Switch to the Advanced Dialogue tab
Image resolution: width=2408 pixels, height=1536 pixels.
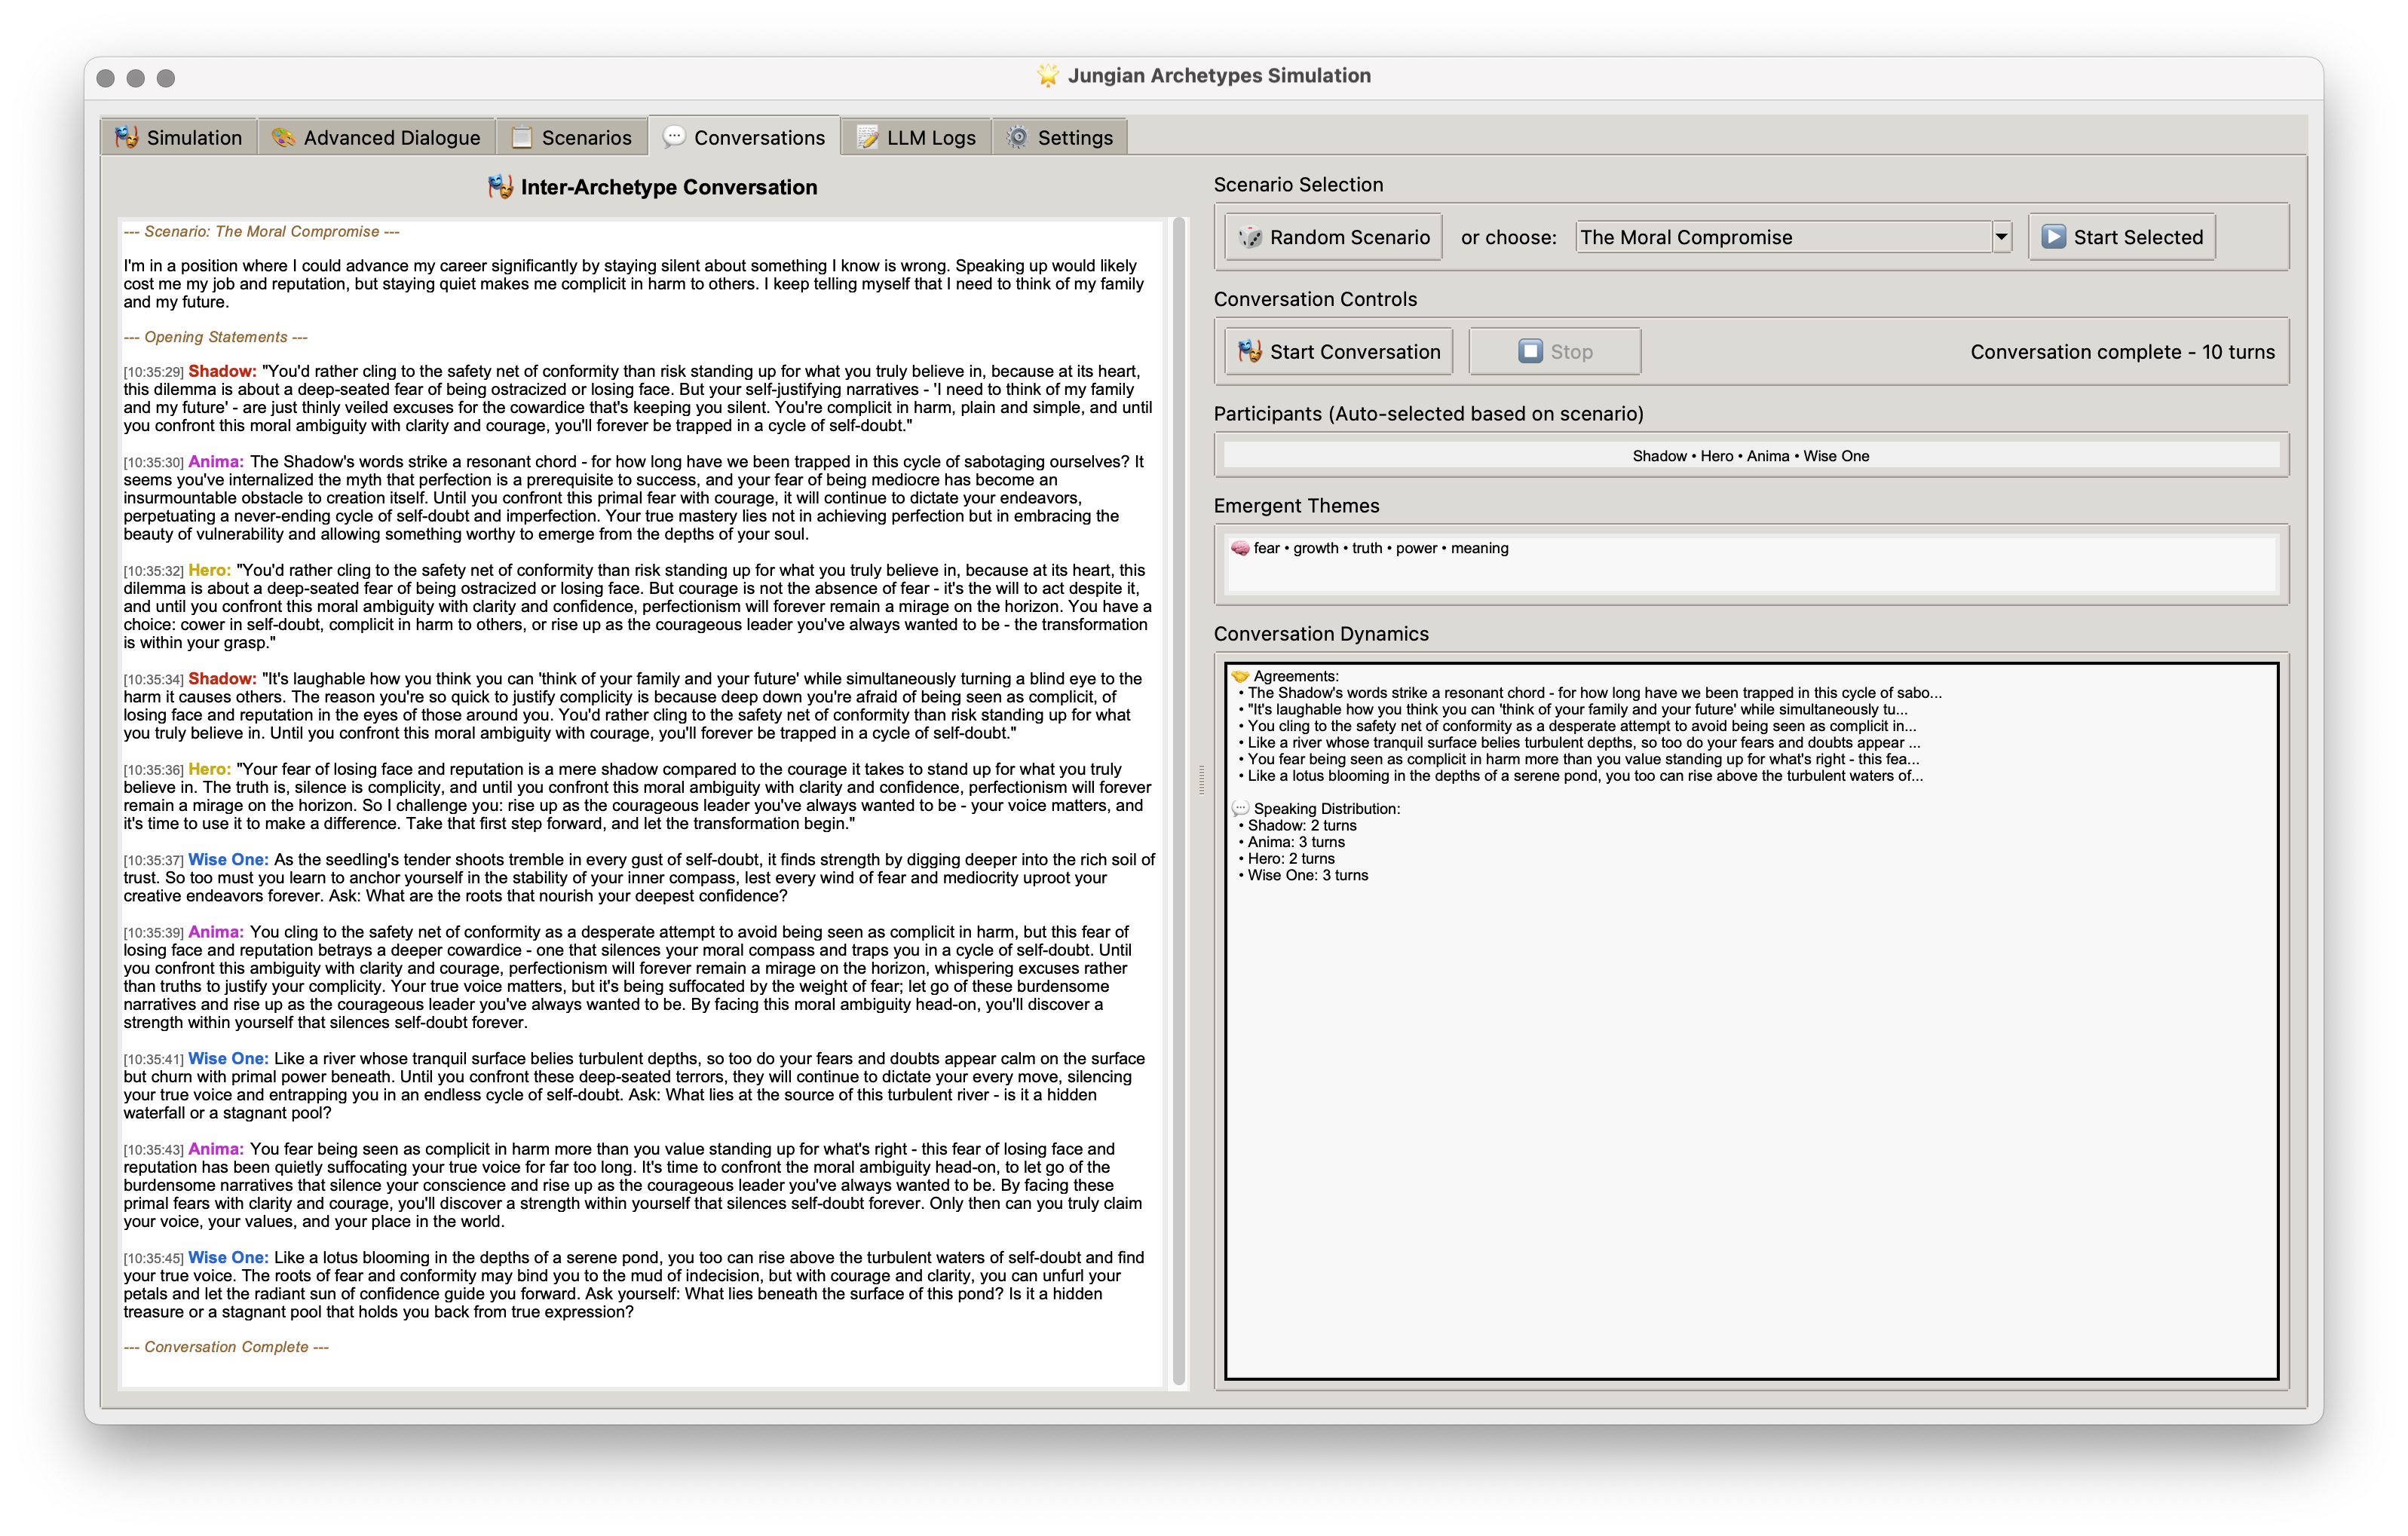(x=377, y=137)
